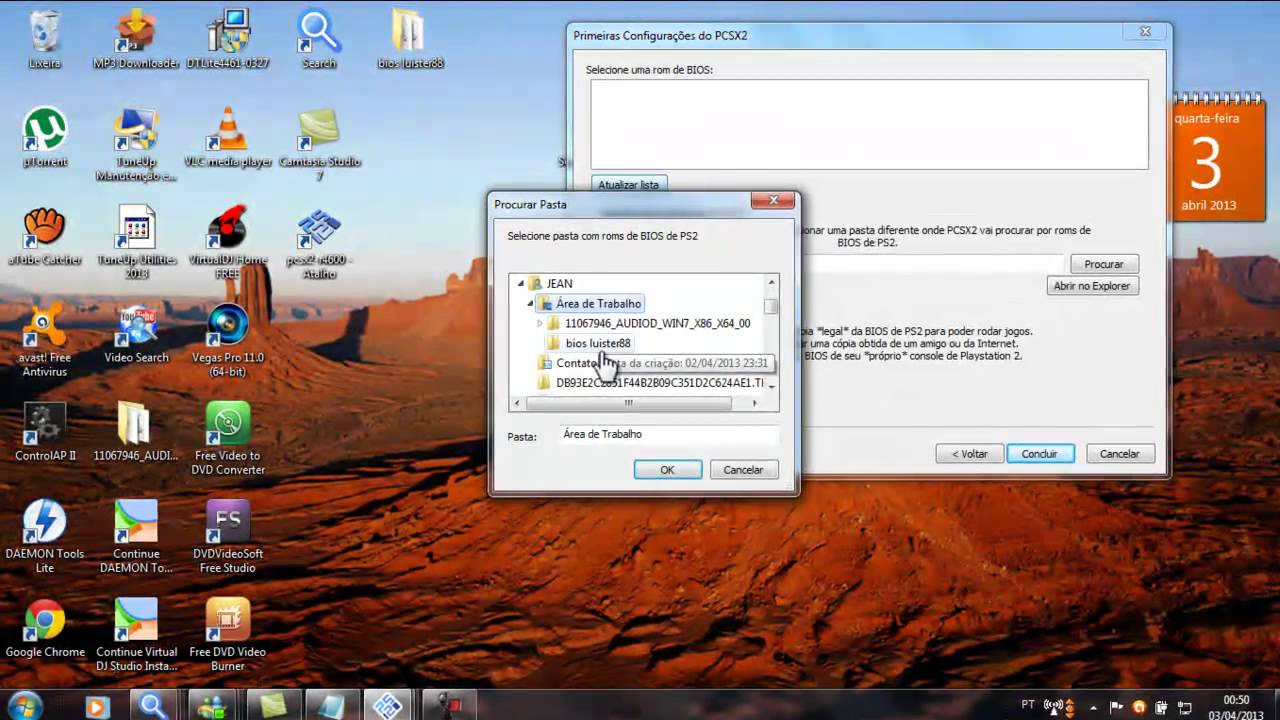
Task: Launch Free DVD Video Burner shortcut
Action: (x=228, y=635)
